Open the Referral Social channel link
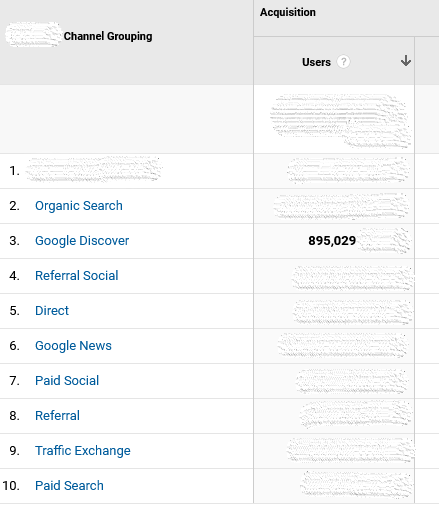The width and height of the screenshot is (439, 509). (77, 276)
